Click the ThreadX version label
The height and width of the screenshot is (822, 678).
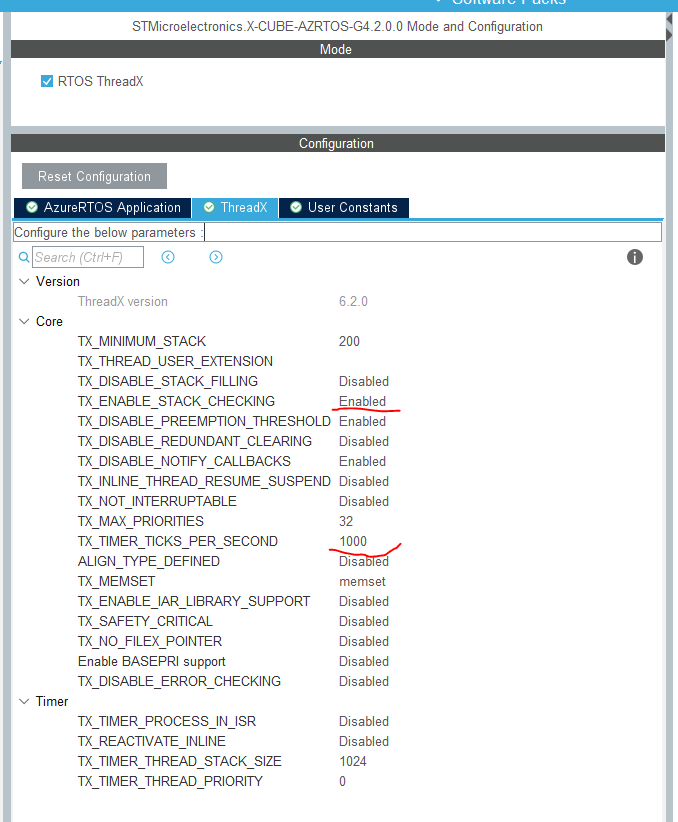tap(123, 301)
